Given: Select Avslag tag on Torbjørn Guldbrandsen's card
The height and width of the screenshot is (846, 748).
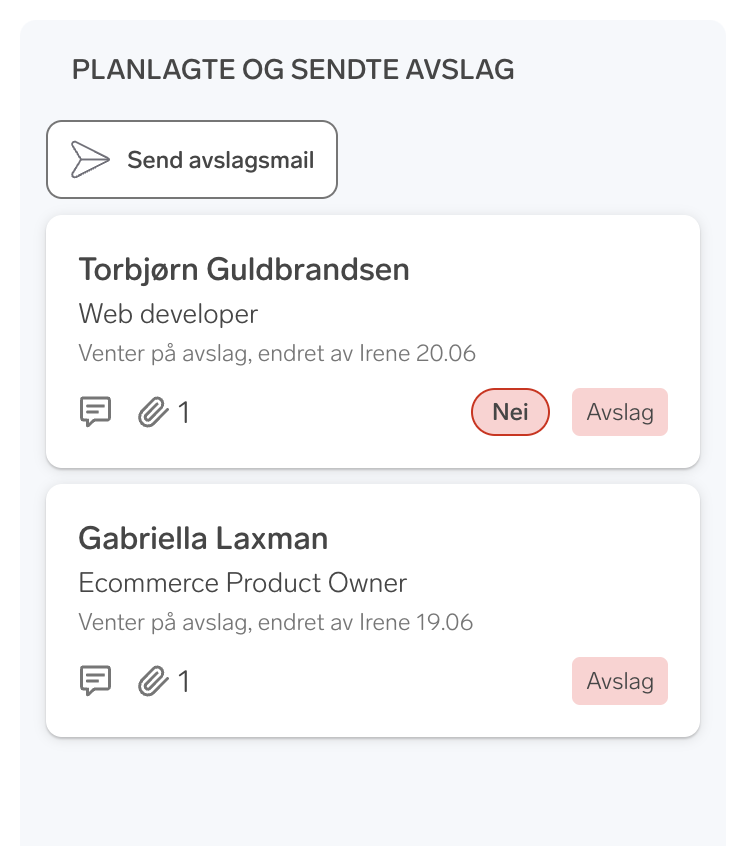Looking at the screenshot, I should (620, 412).
